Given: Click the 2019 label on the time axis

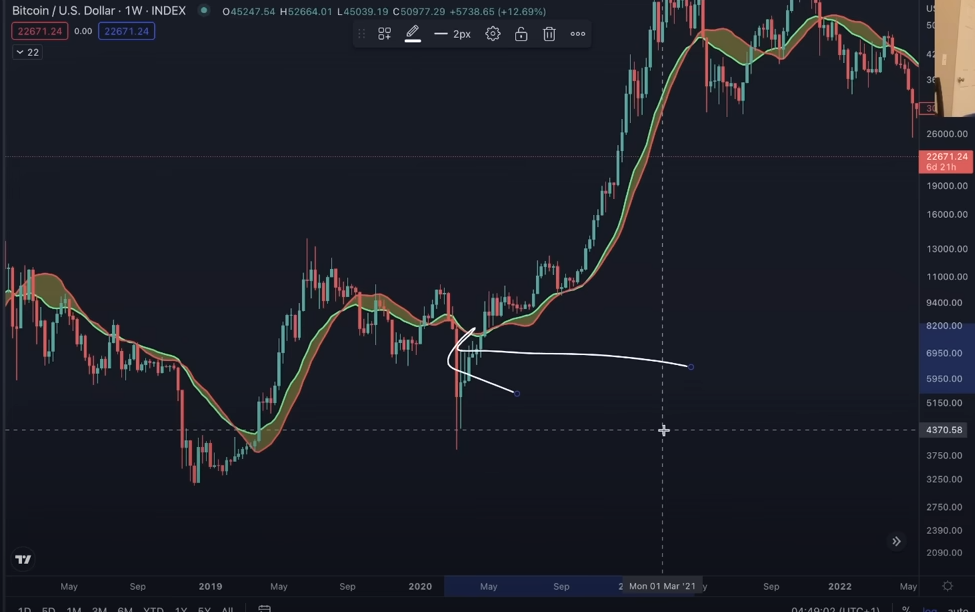Looking at the screenshot, I should coord(210,586).
